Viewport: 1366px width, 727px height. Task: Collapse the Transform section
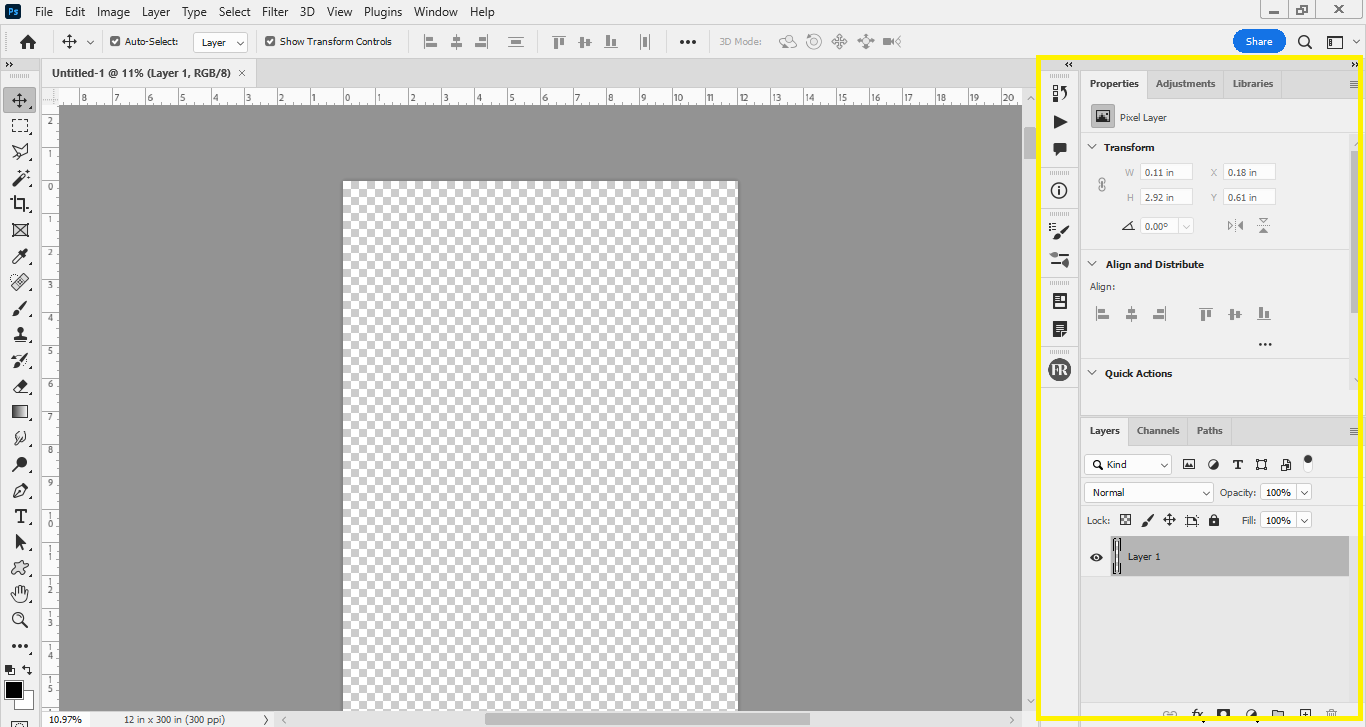pyautogui.click(x=1092, y=147)
